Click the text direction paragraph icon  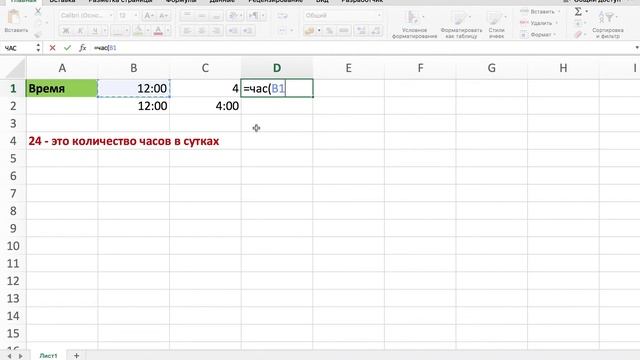[x=253, y=16]
